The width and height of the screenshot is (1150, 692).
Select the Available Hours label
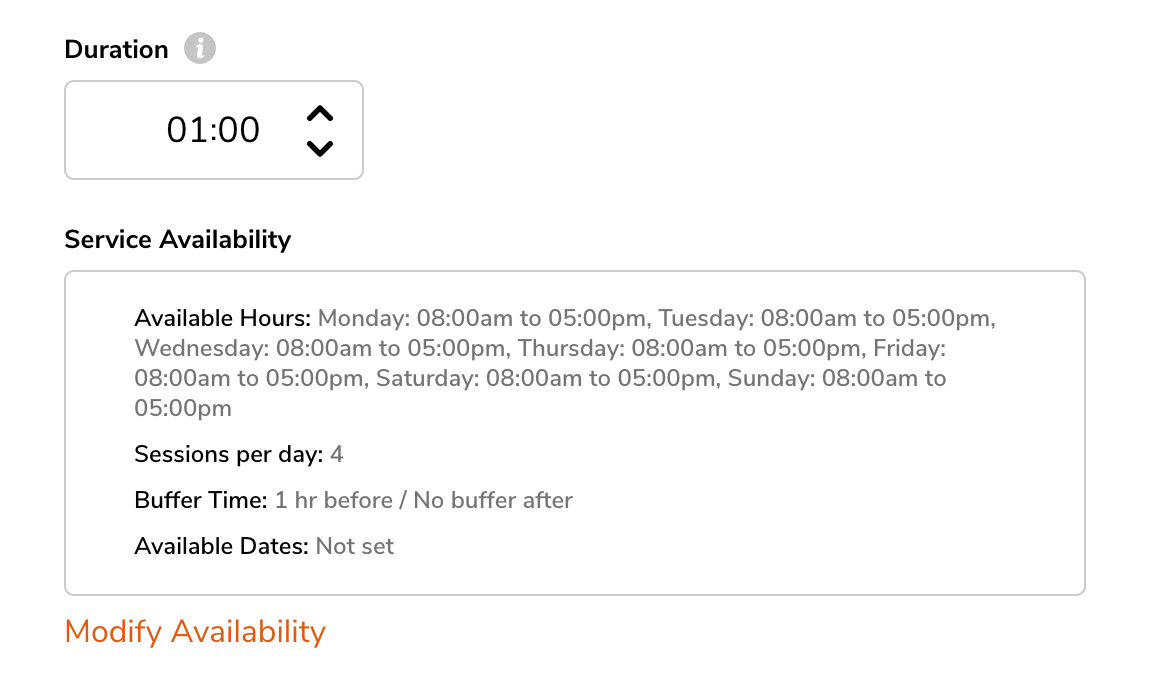223,318
